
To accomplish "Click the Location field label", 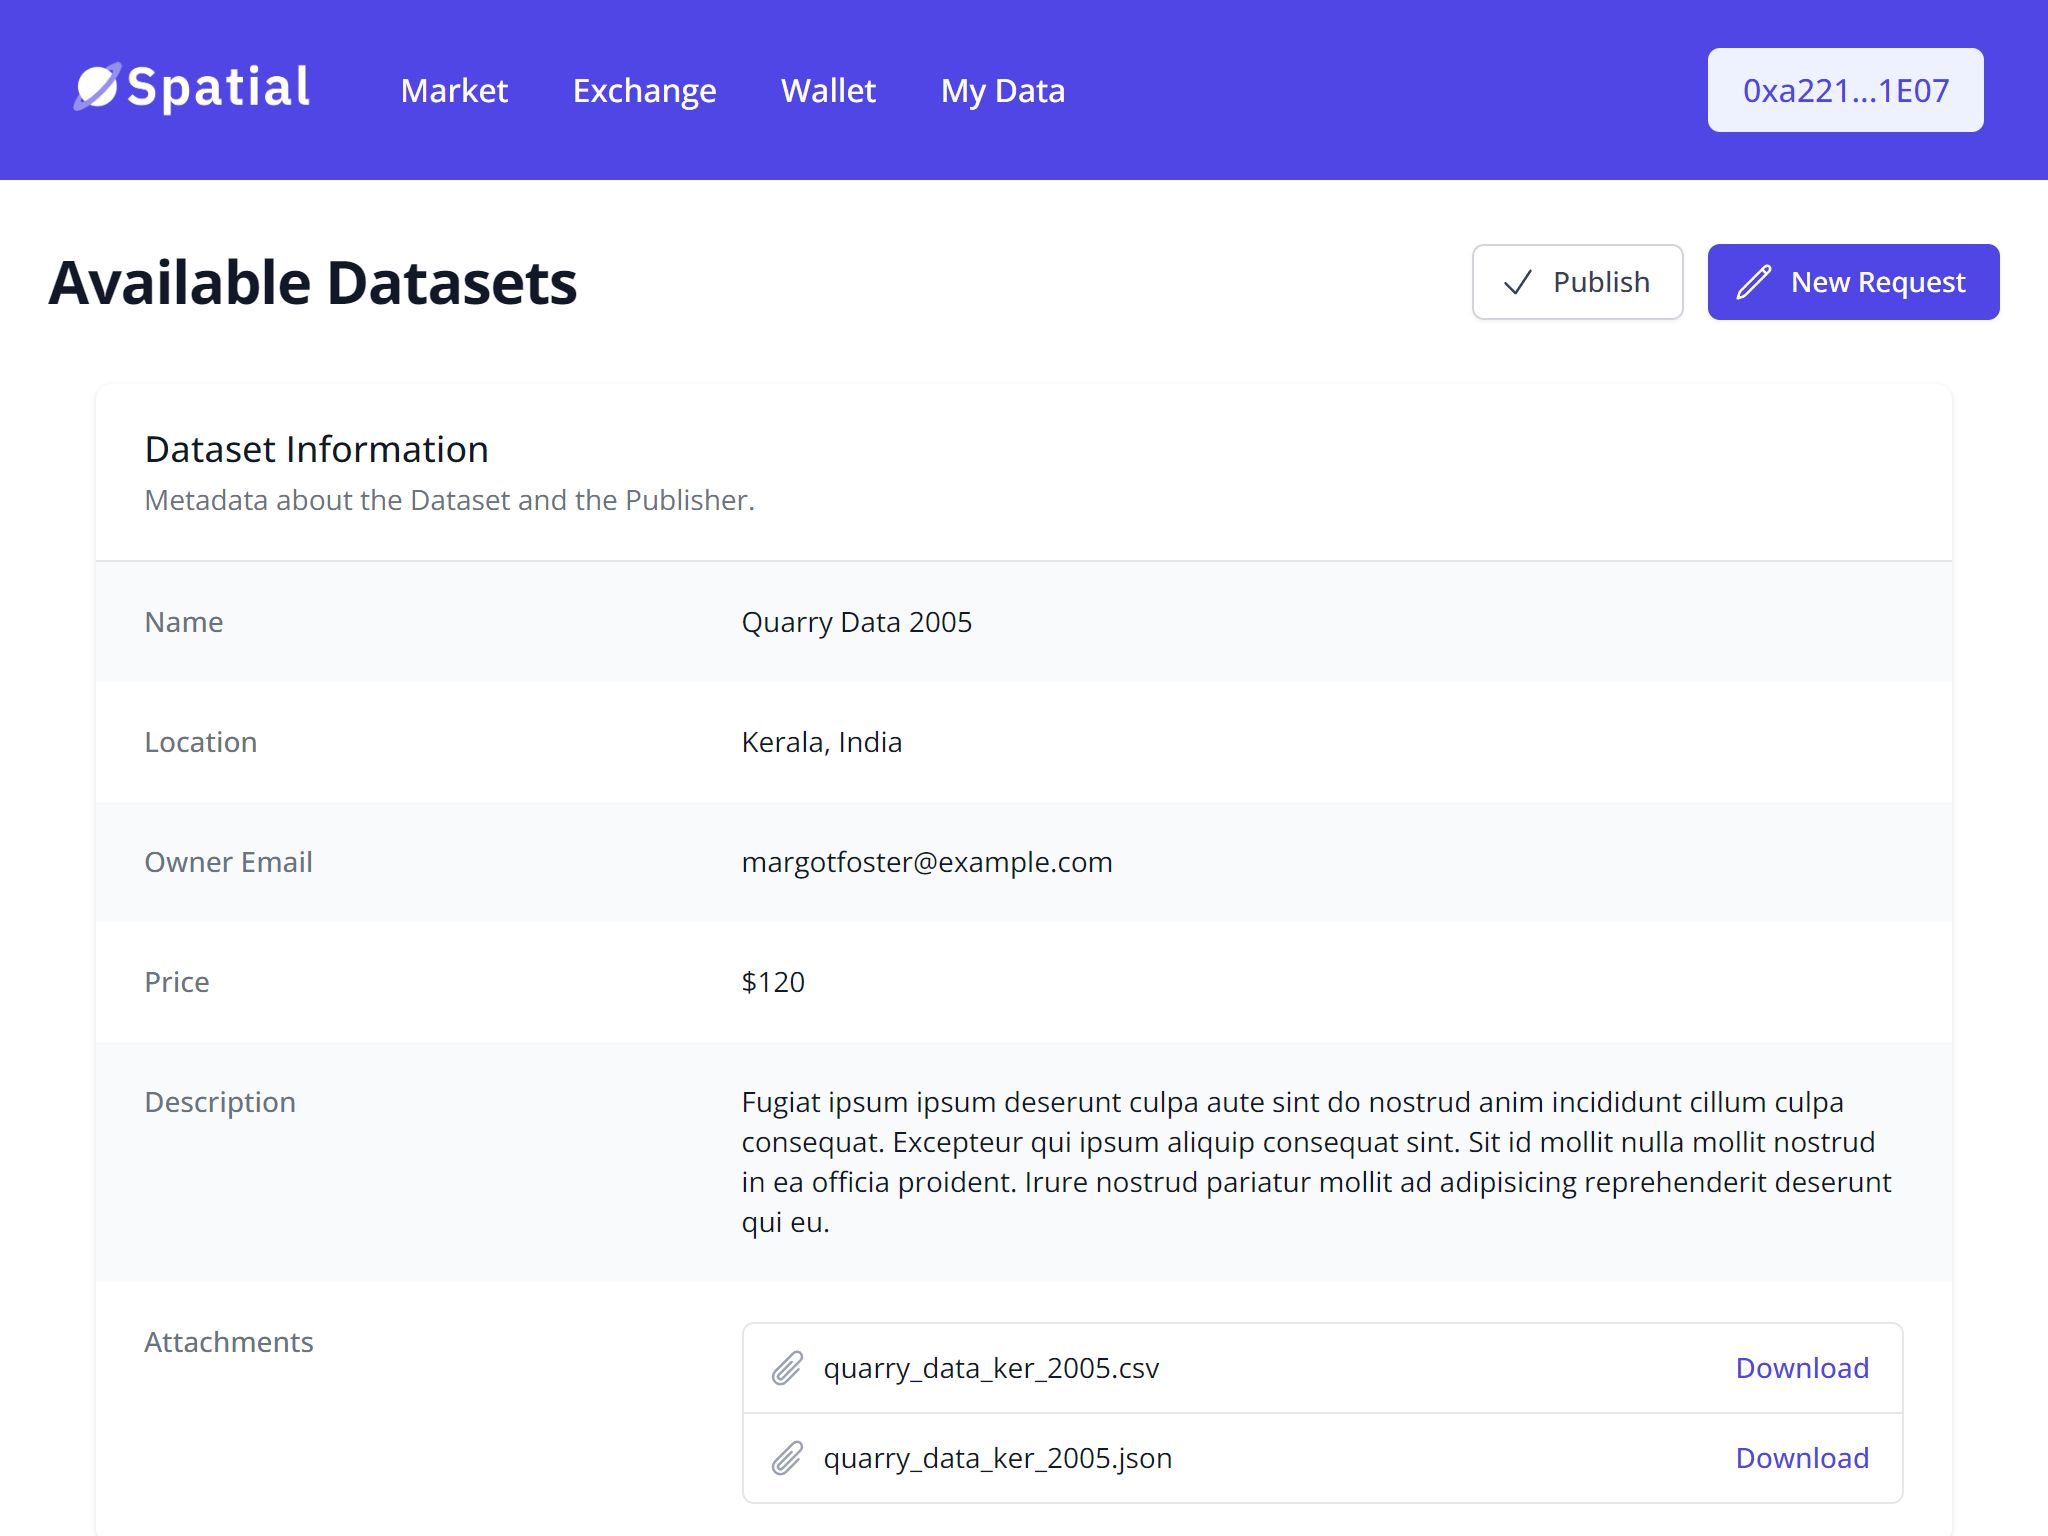I will click(x=201, y=742).
